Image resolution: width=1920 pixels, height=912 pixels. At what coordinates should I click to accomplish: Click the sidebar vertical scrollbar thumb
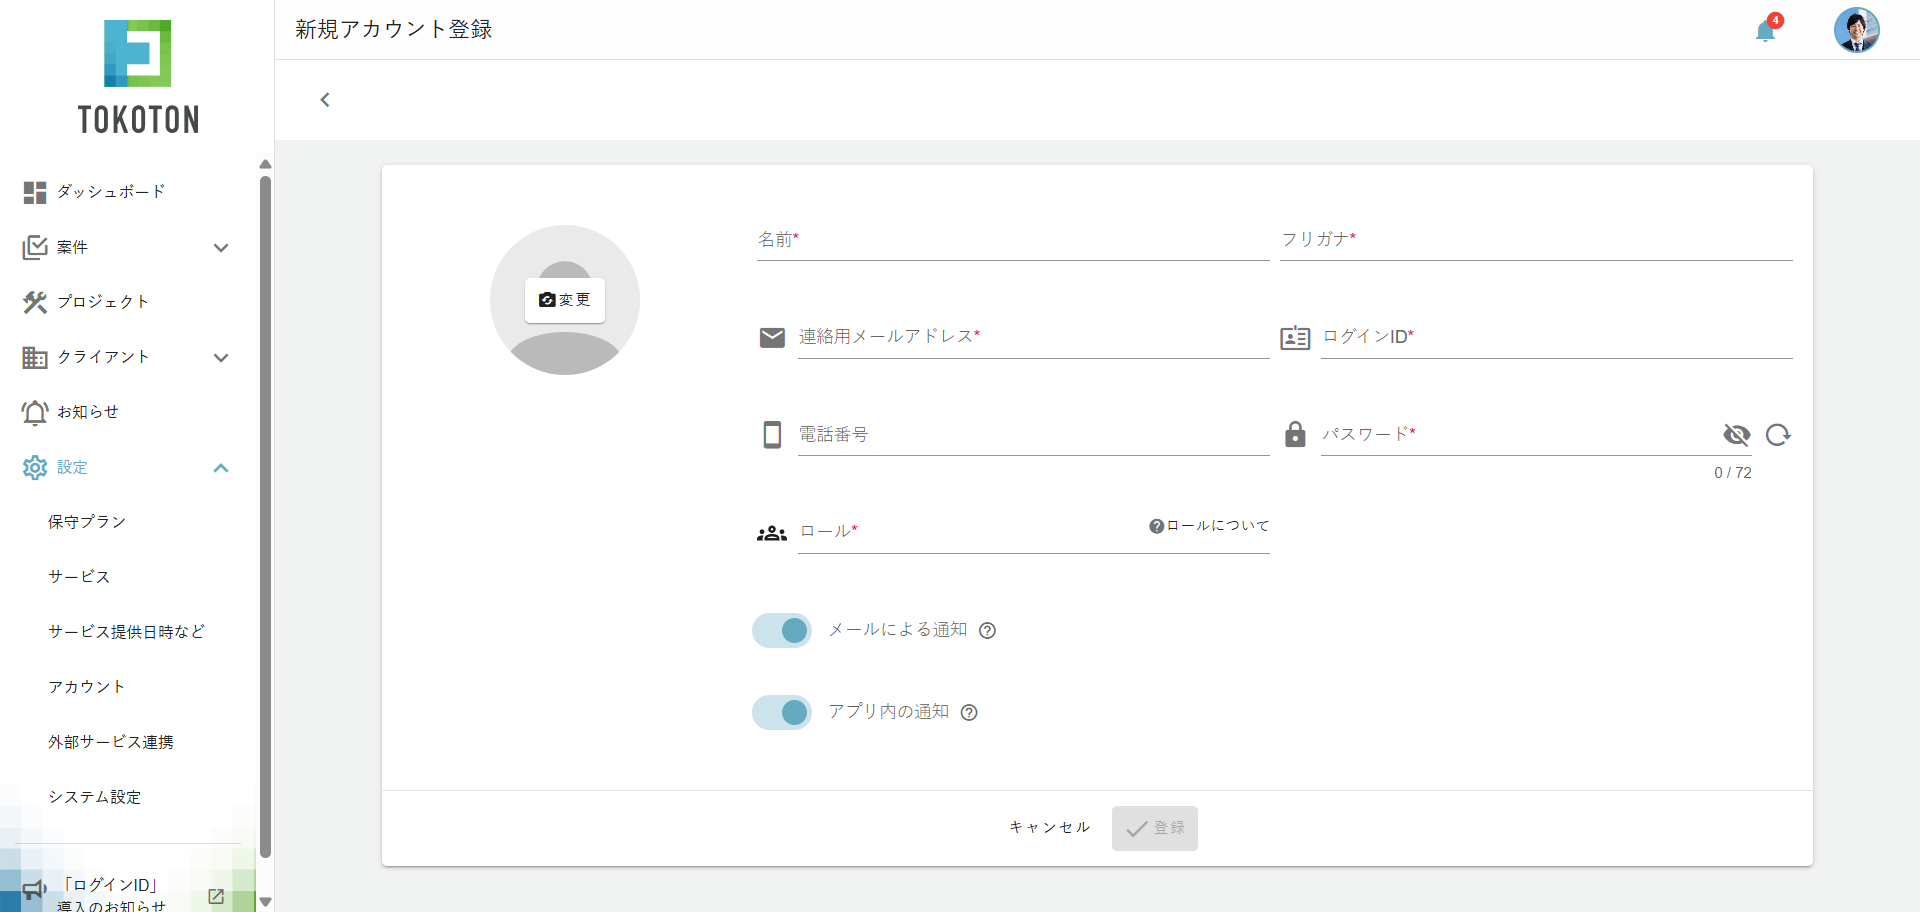(265, 517)
